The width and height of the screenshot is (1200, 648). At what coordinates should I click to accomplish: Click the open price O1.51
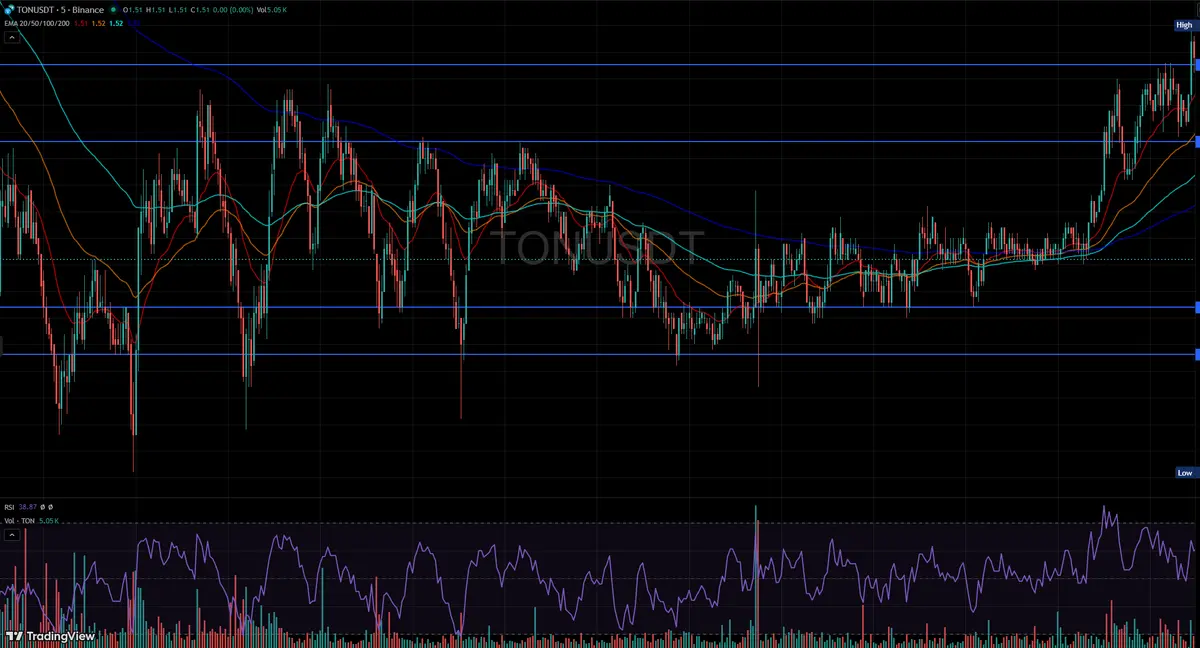132,10
